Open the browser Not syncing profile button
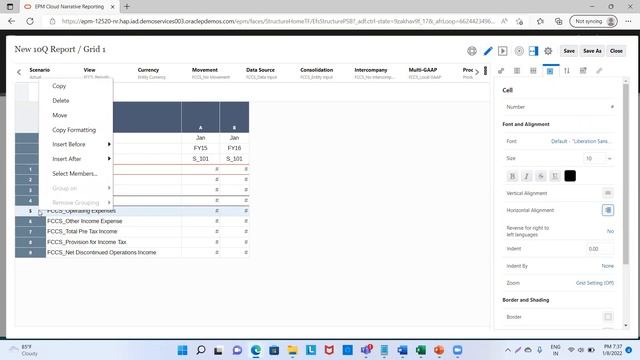 (x=593, y=21)
